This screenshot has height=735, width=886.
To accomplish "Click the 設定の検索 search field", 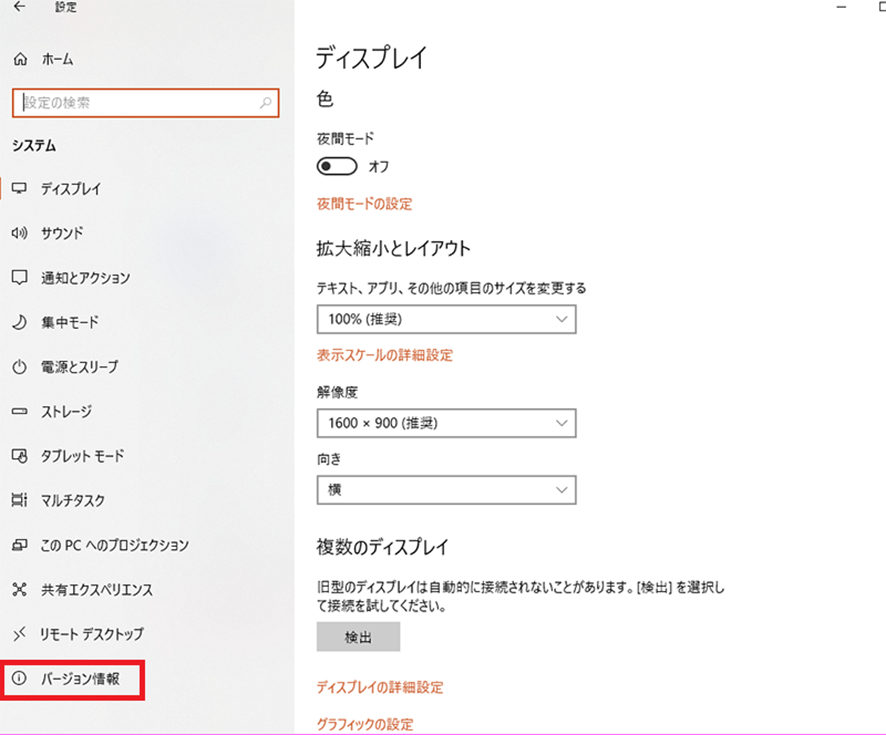I will (135, 102).
